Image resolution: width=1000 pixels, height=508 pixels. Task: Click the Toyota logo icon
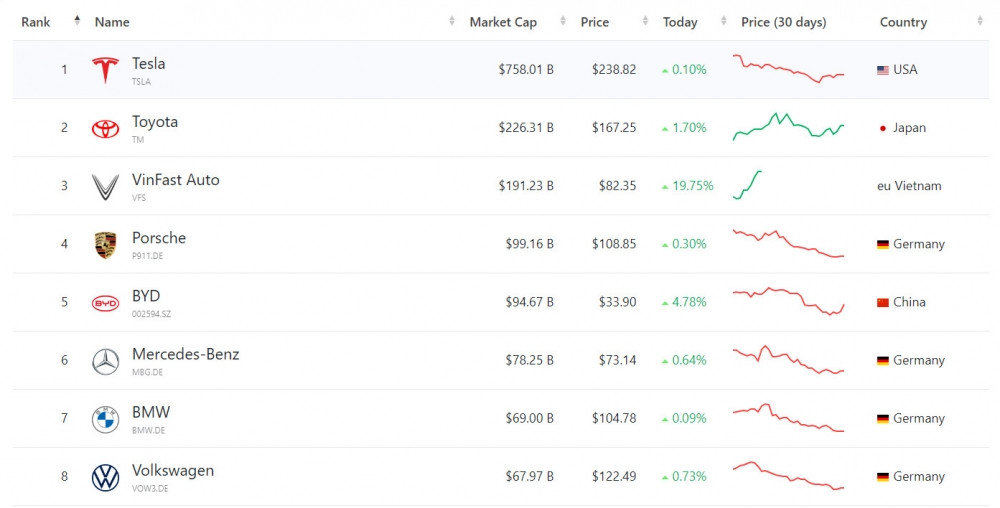coord(105,129)
